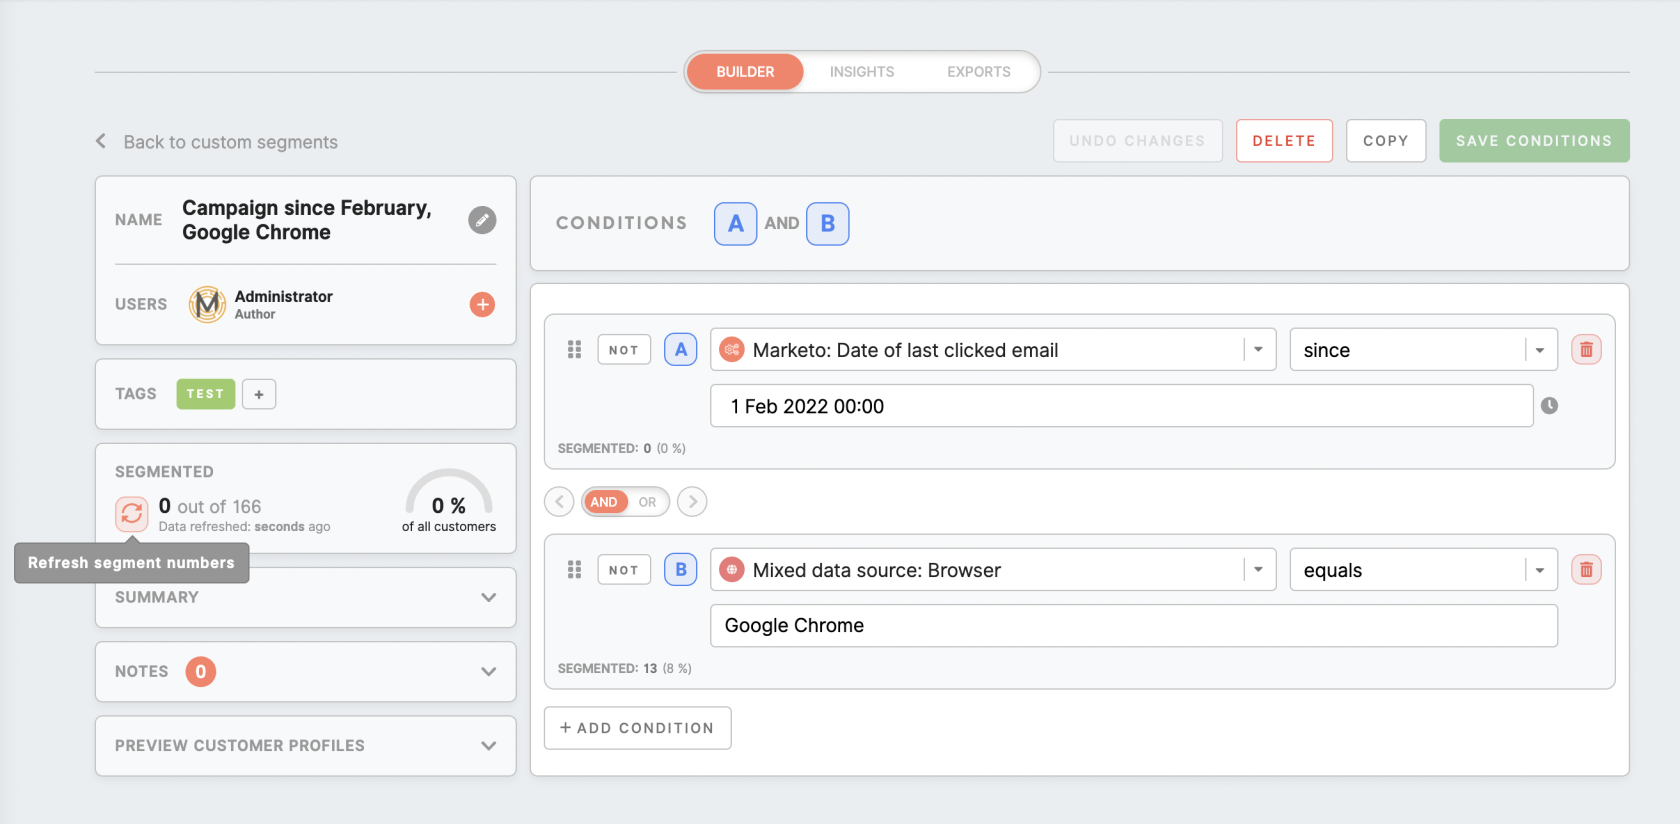Click the right arrow beside AND/OR toggle
Screen dimensions: 1680x824
[692, 502]
